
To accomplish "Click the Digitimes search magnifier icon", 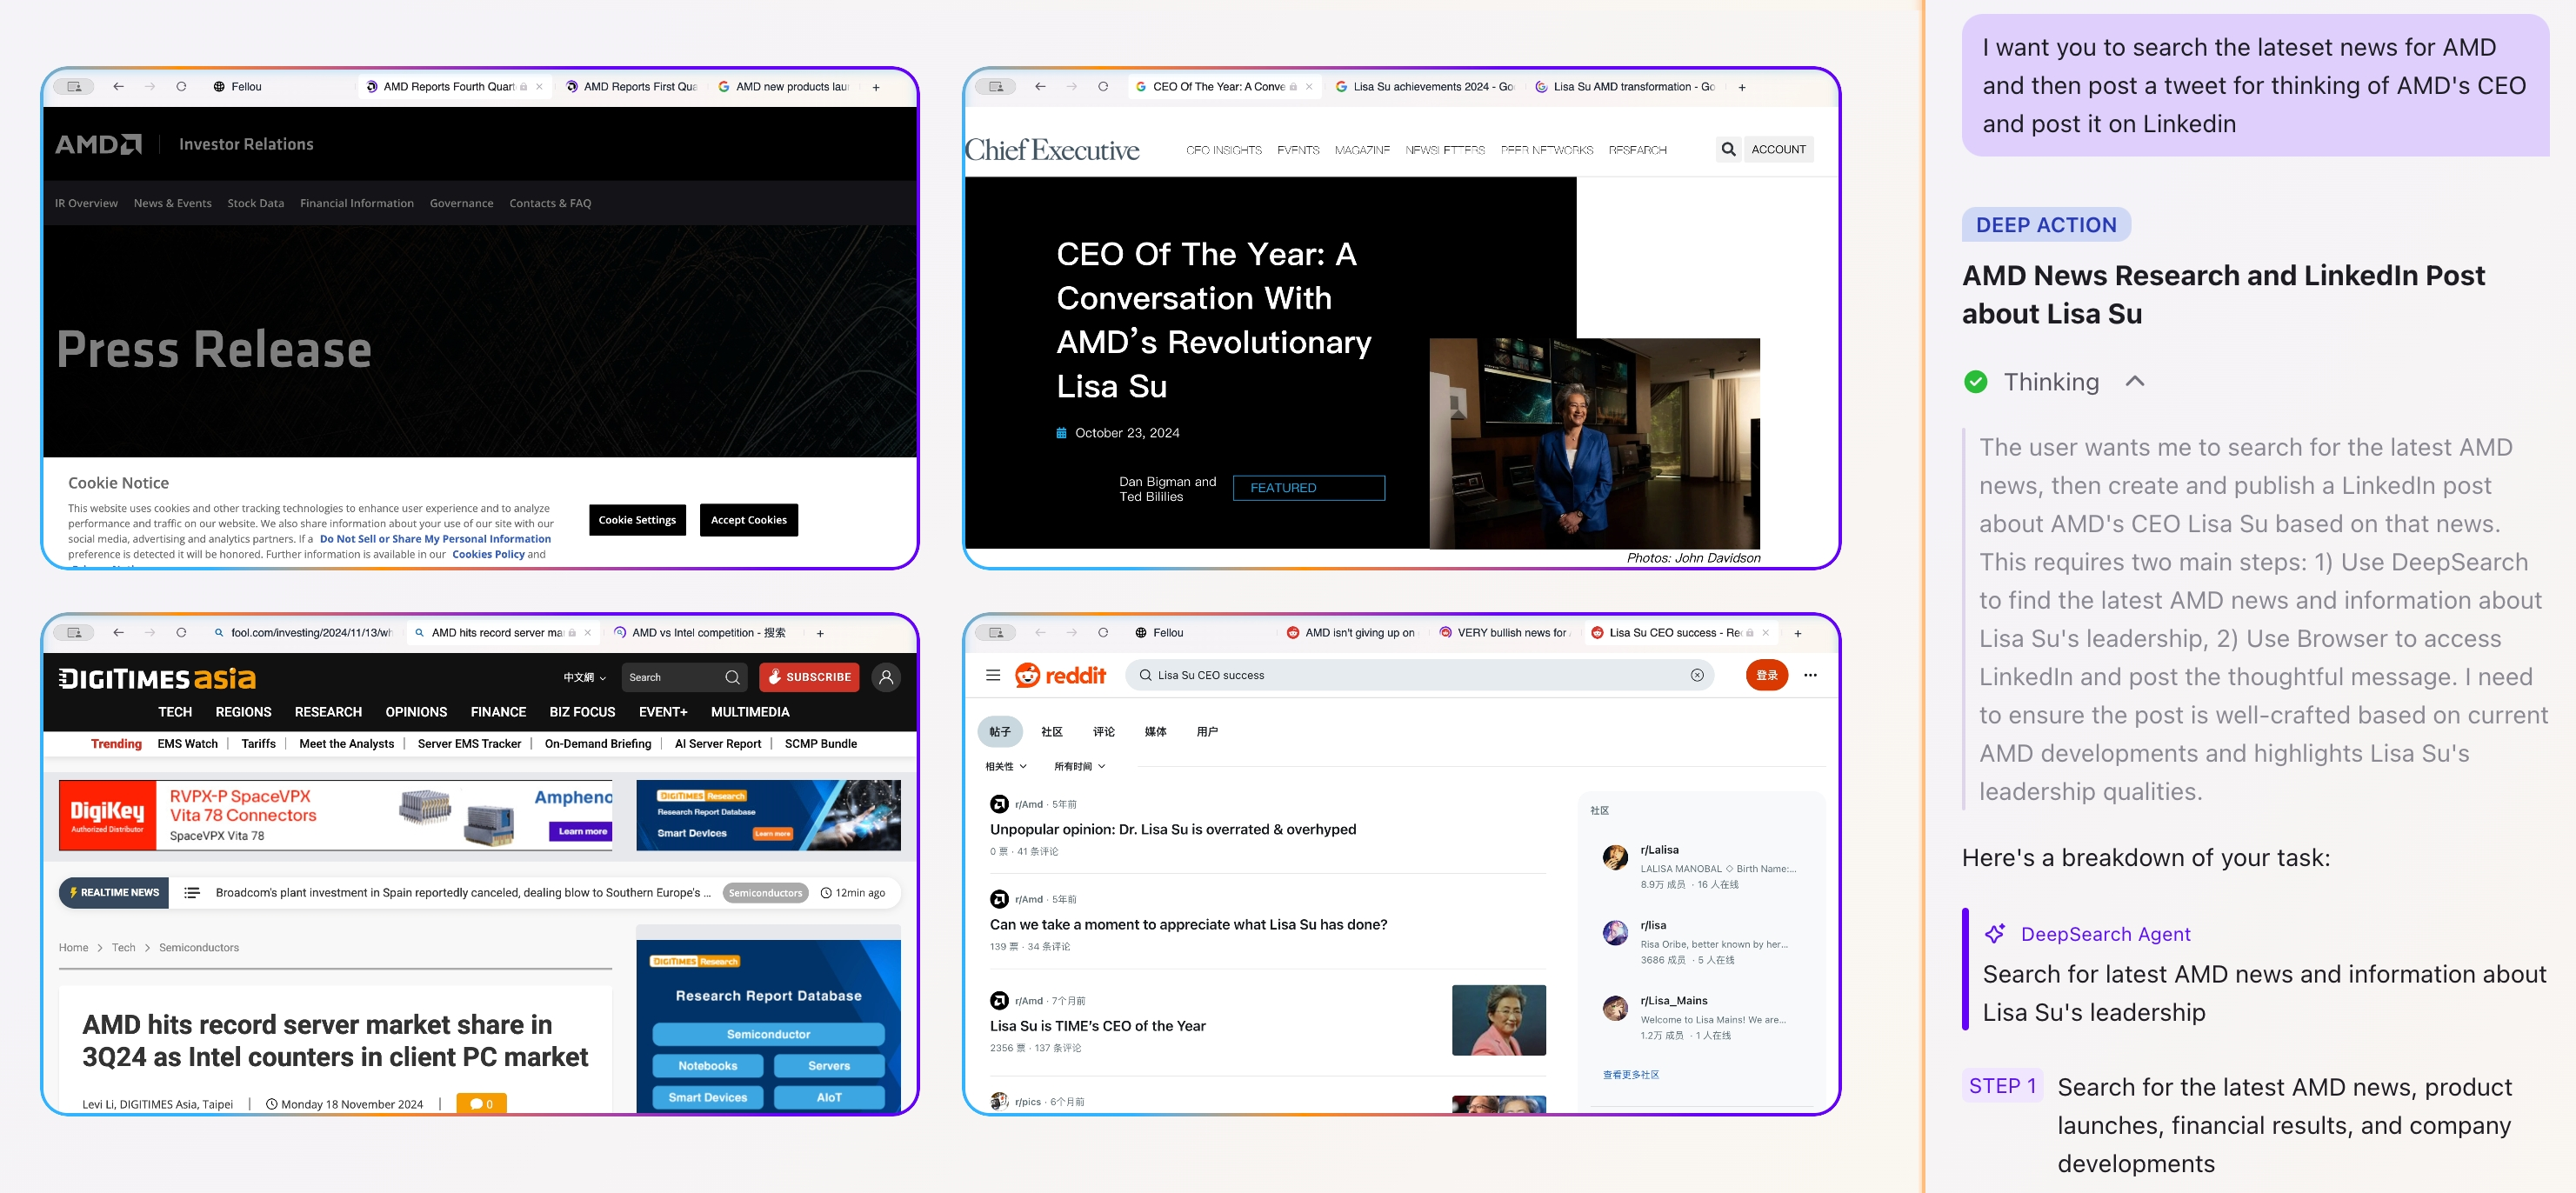I will click(x=732, y=677).
